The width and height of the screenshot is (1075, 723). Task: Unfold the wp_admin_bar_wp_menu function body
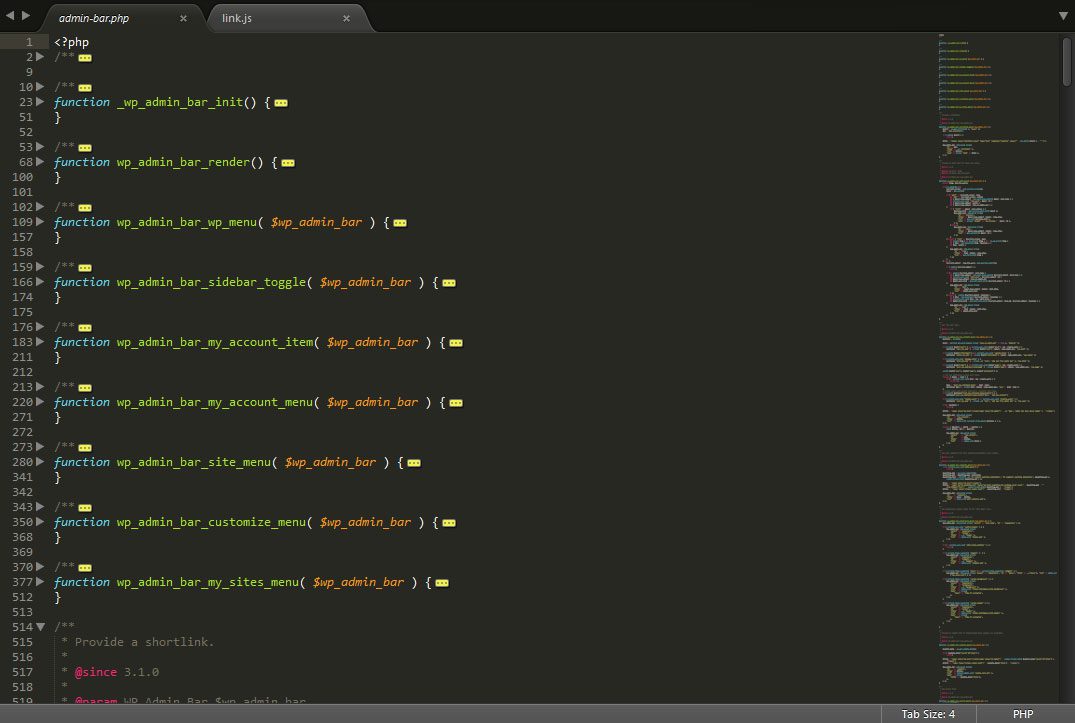pyautogui.click(x=400, y=222)
